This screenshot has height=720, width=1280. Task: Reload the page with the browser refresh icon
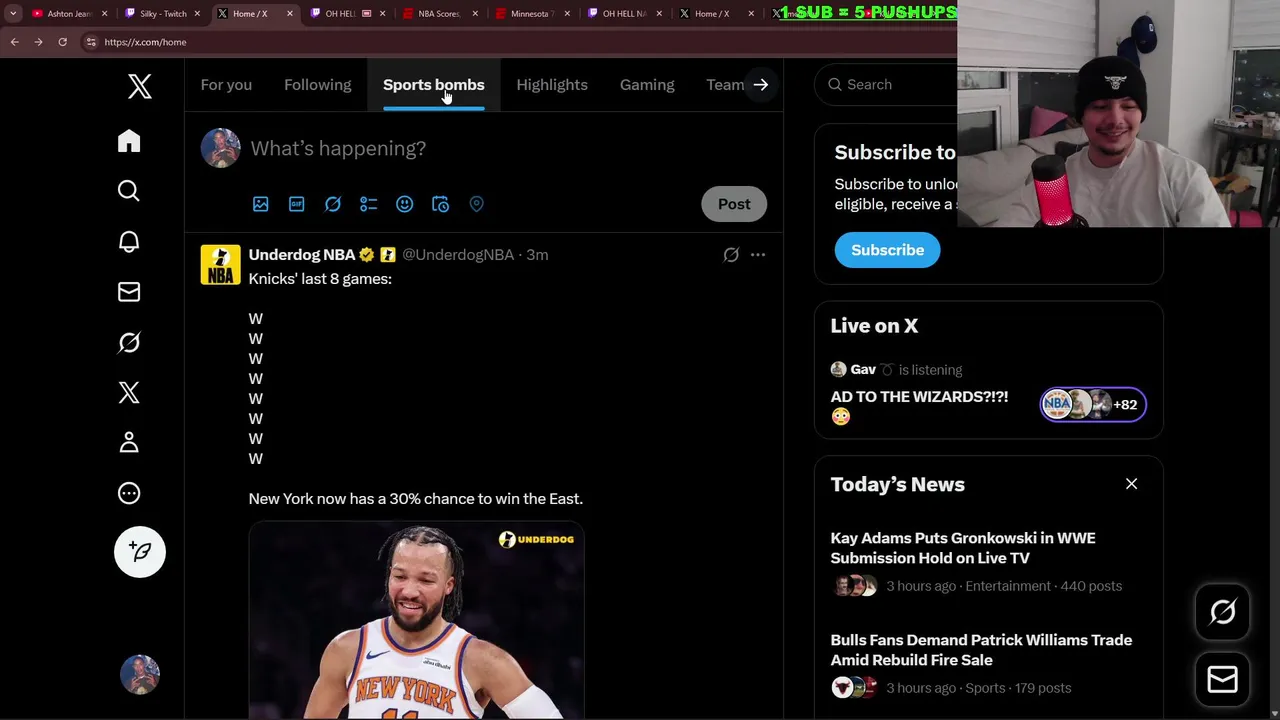click(62, 42)
